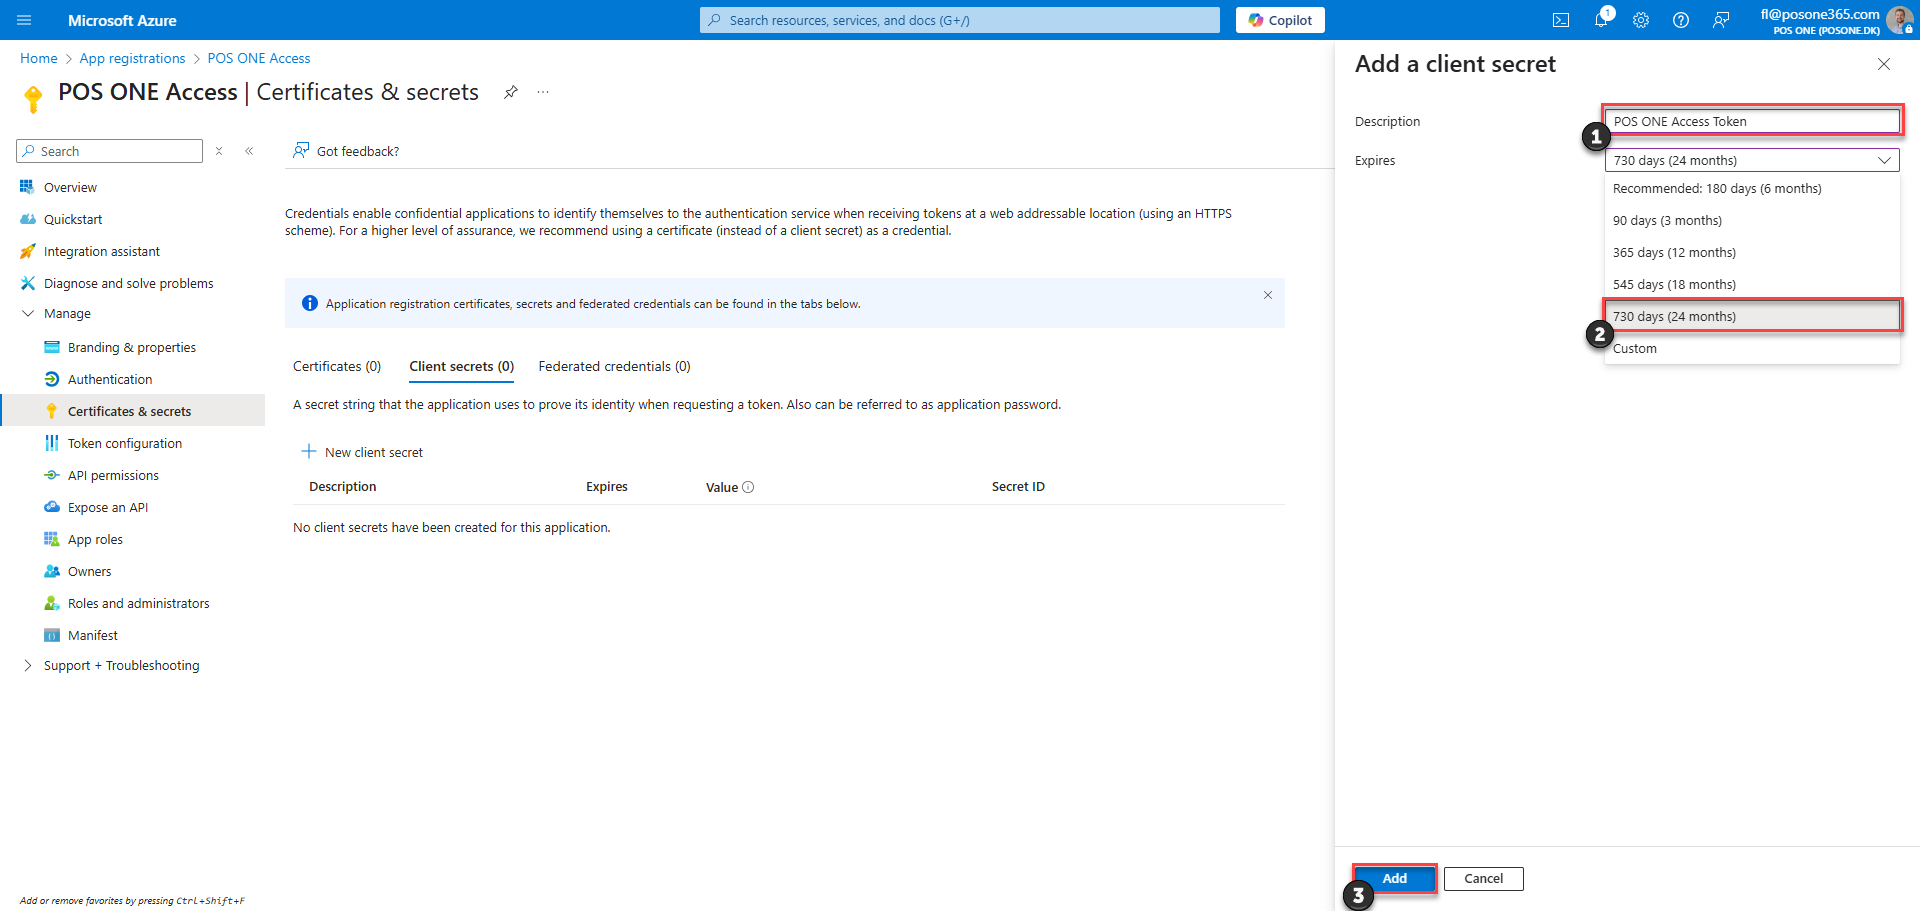Click the API permissions icon
1920x911 pixels.
coord(52,475)
